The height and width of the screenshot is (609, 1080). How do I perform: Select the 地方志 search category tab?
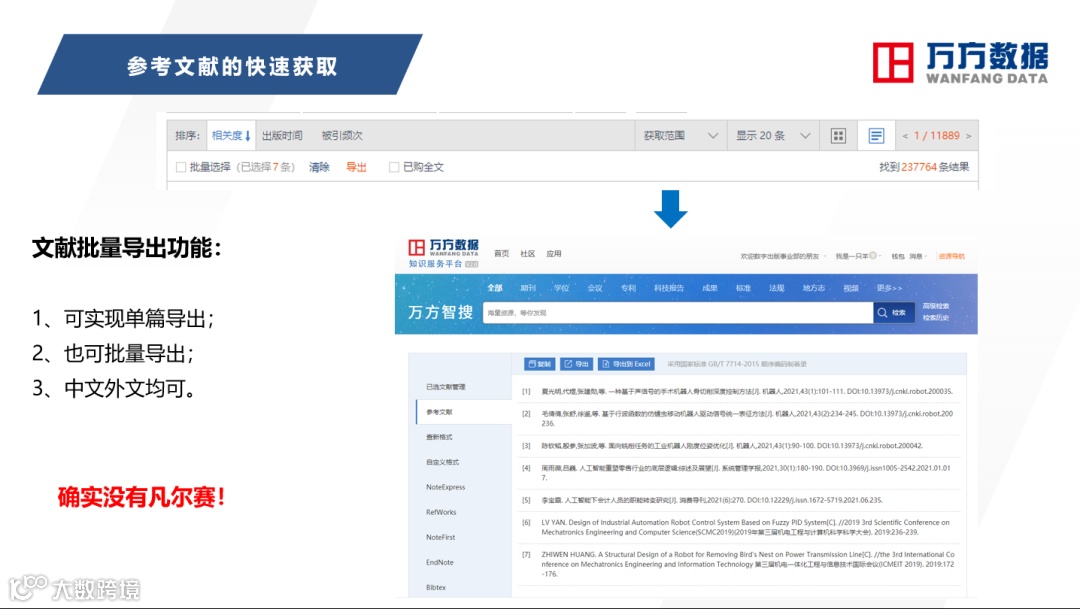coord(813,288)
